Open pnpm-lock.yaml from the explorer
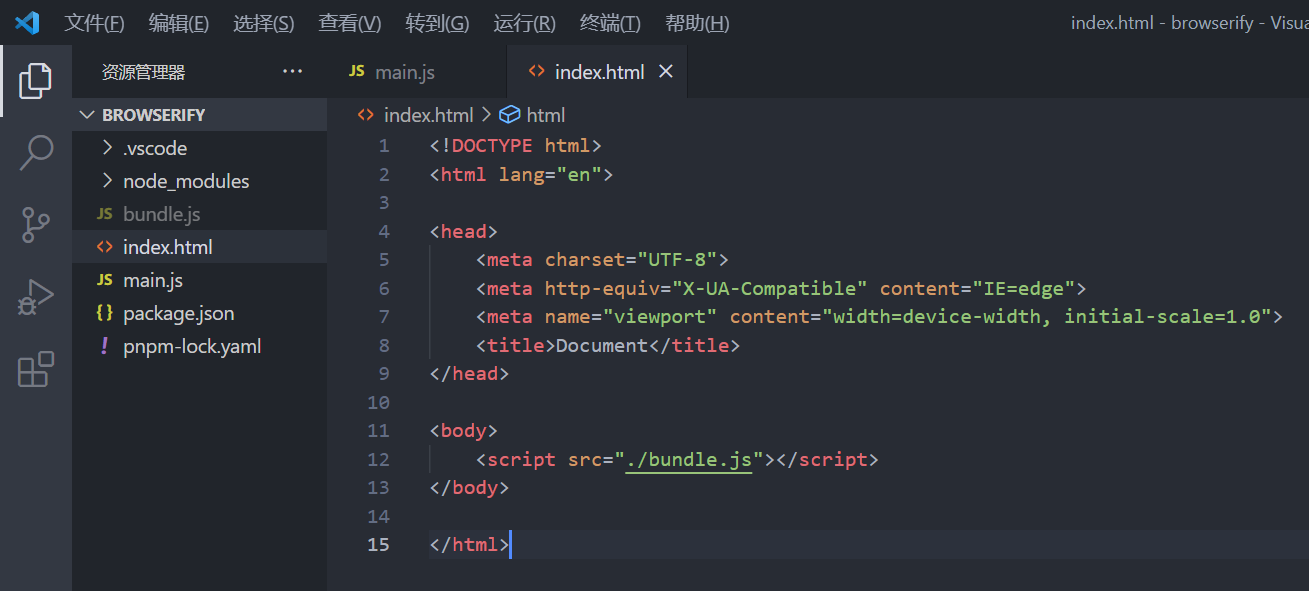Image resolution: width=1309 pixels, height=591 pixels. point(191,346)
